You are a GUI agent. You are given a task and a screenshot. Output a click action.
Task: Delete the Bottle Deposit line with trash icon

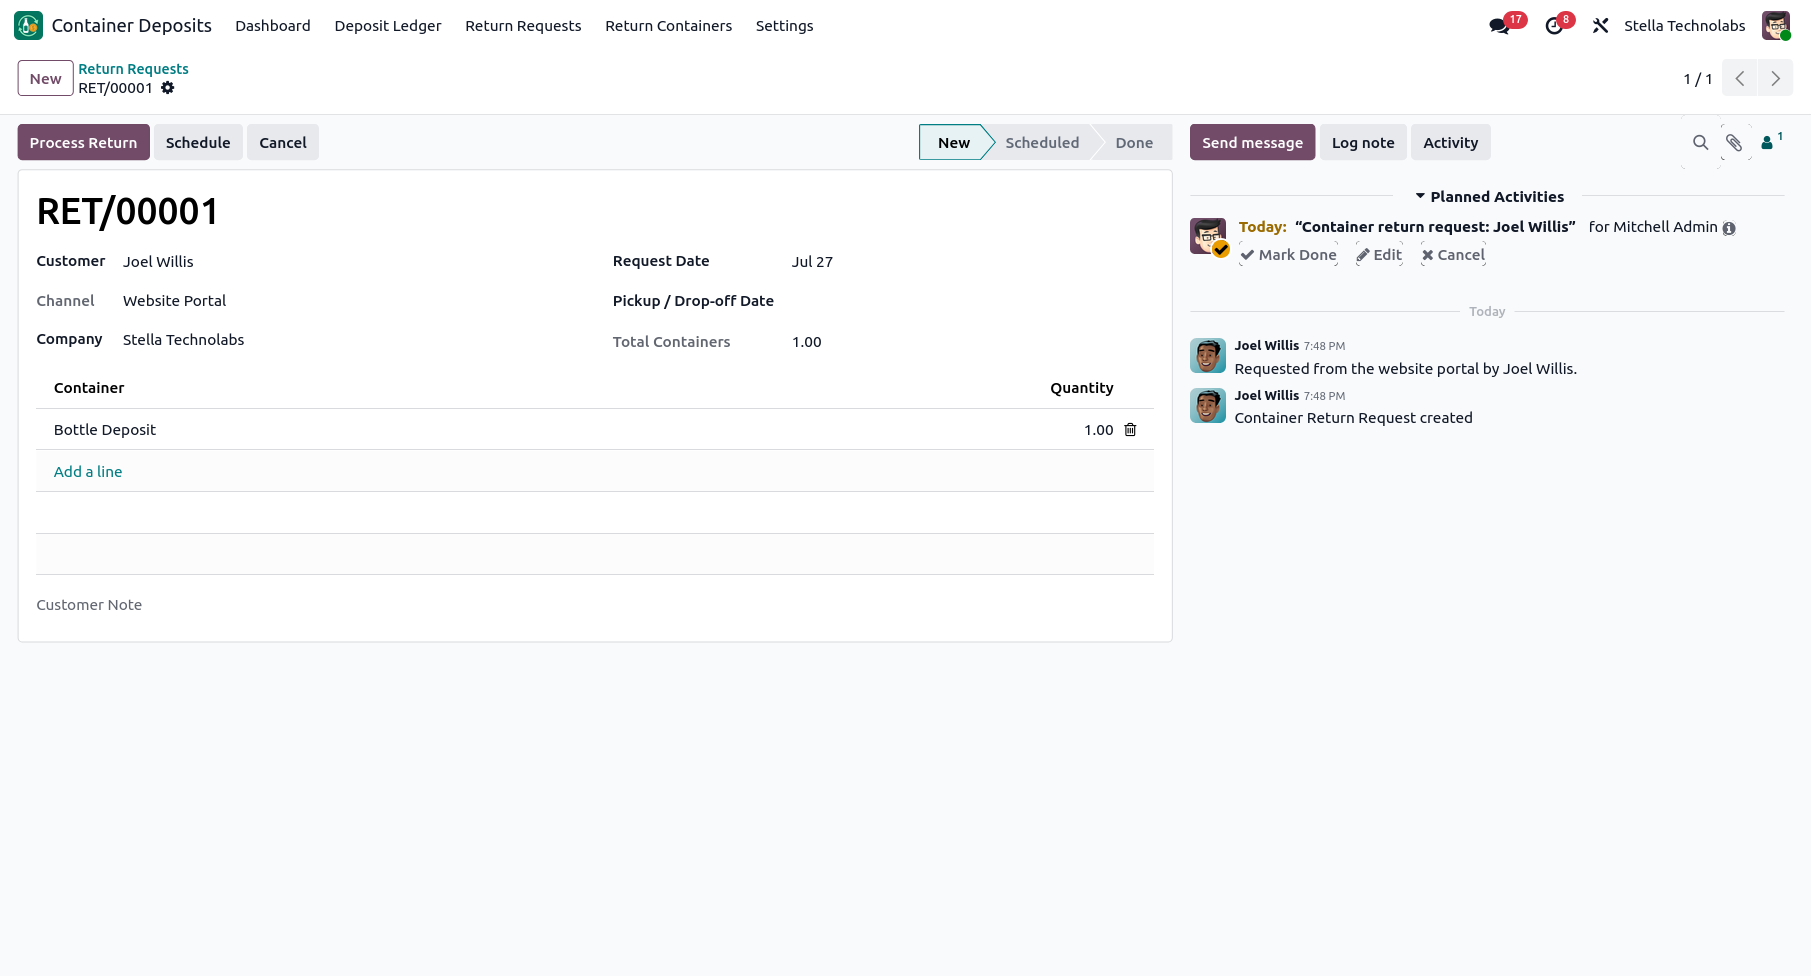[x=1130, y=430]
